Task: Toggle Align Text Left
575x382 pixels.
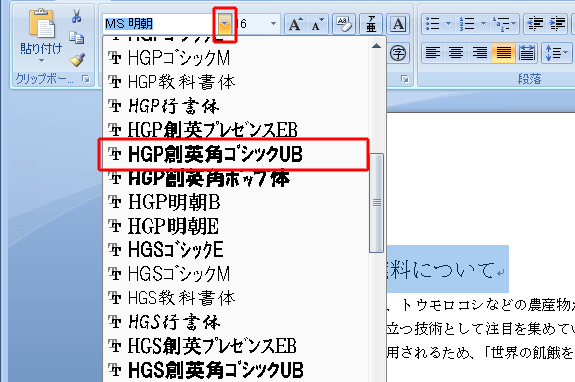Action: [x=433, y=54]
